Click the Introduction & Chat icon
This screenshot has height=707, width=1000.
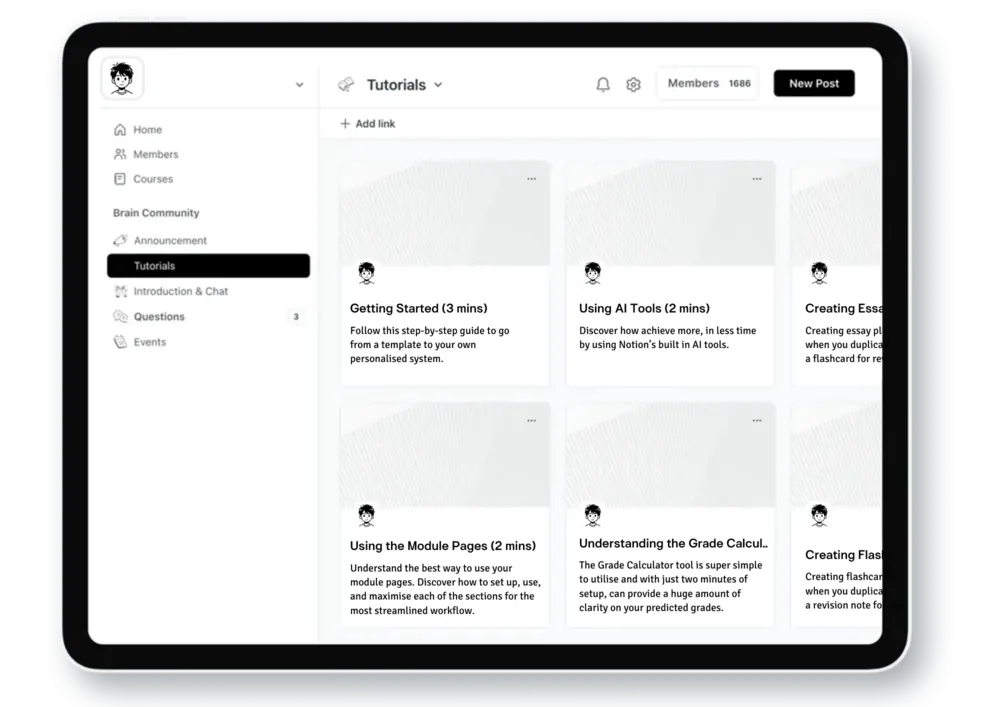click(121, 291)
